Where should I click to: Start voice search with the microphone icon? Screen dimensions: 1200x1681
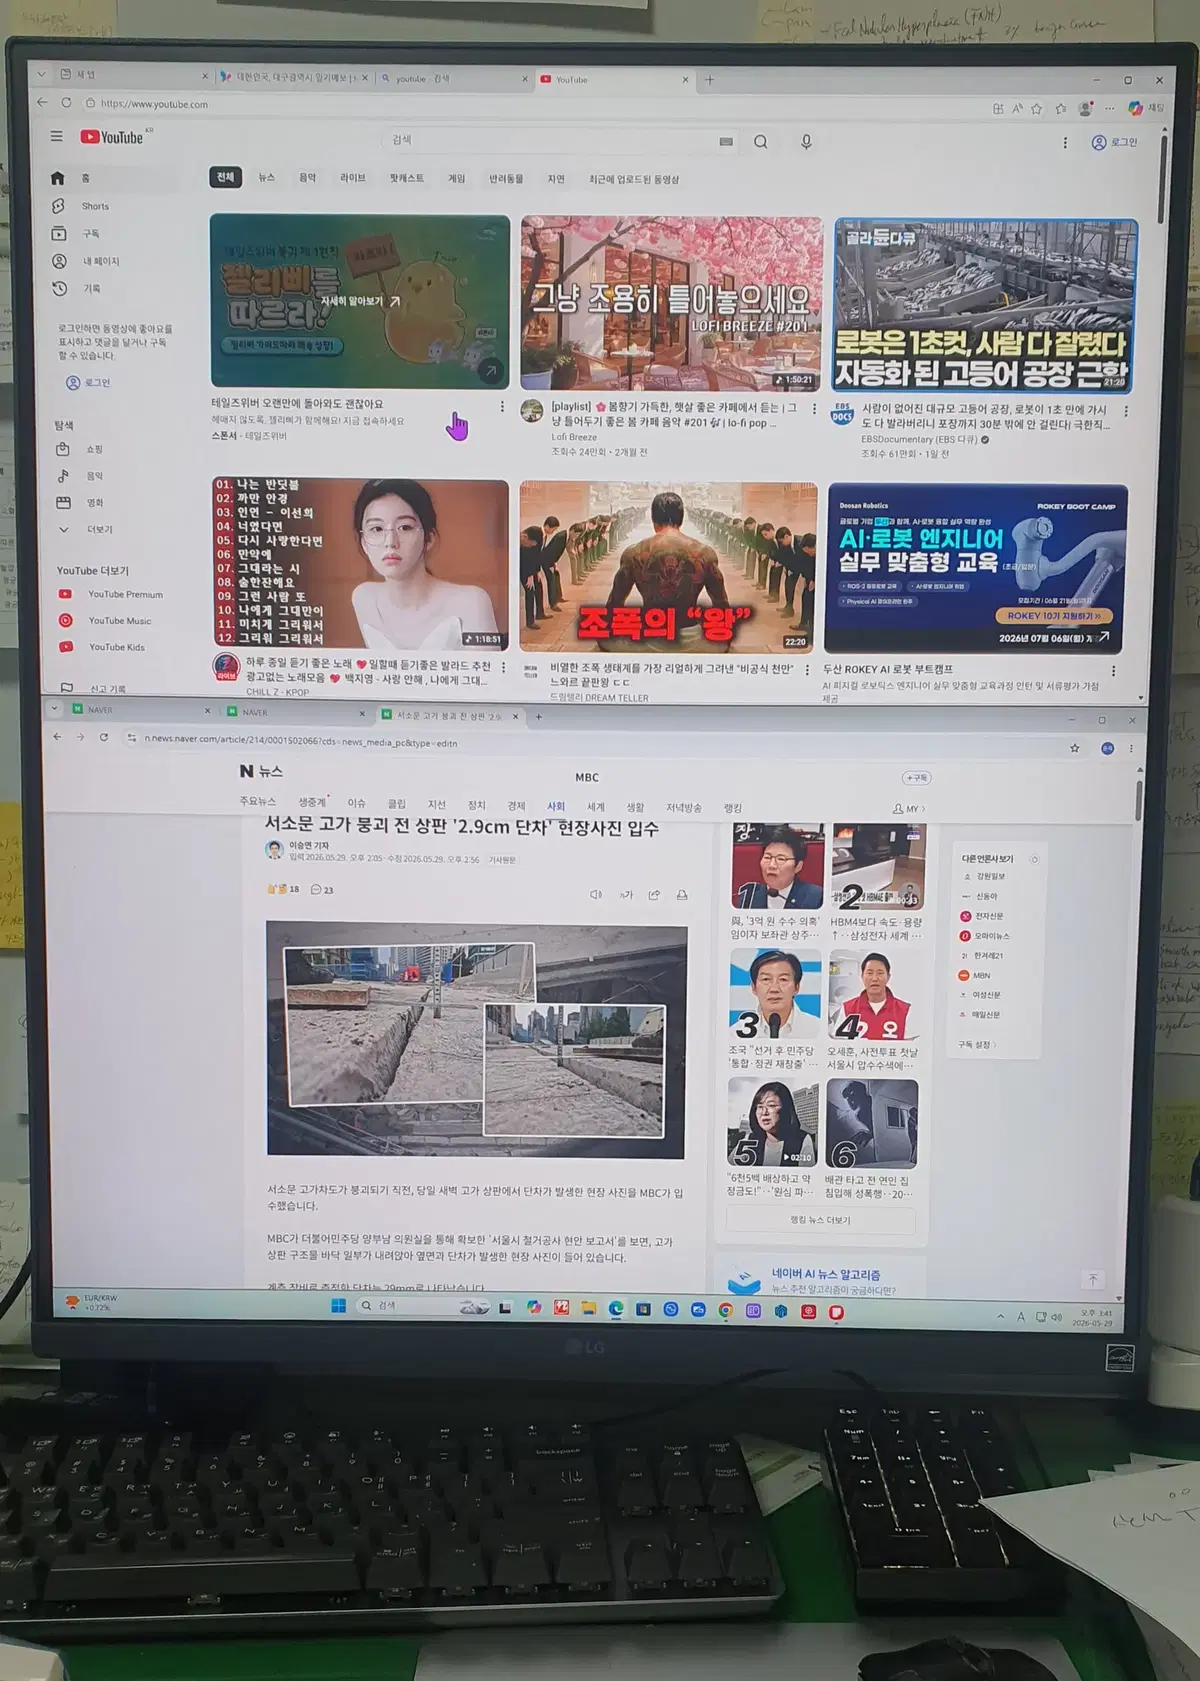[806, 142]
